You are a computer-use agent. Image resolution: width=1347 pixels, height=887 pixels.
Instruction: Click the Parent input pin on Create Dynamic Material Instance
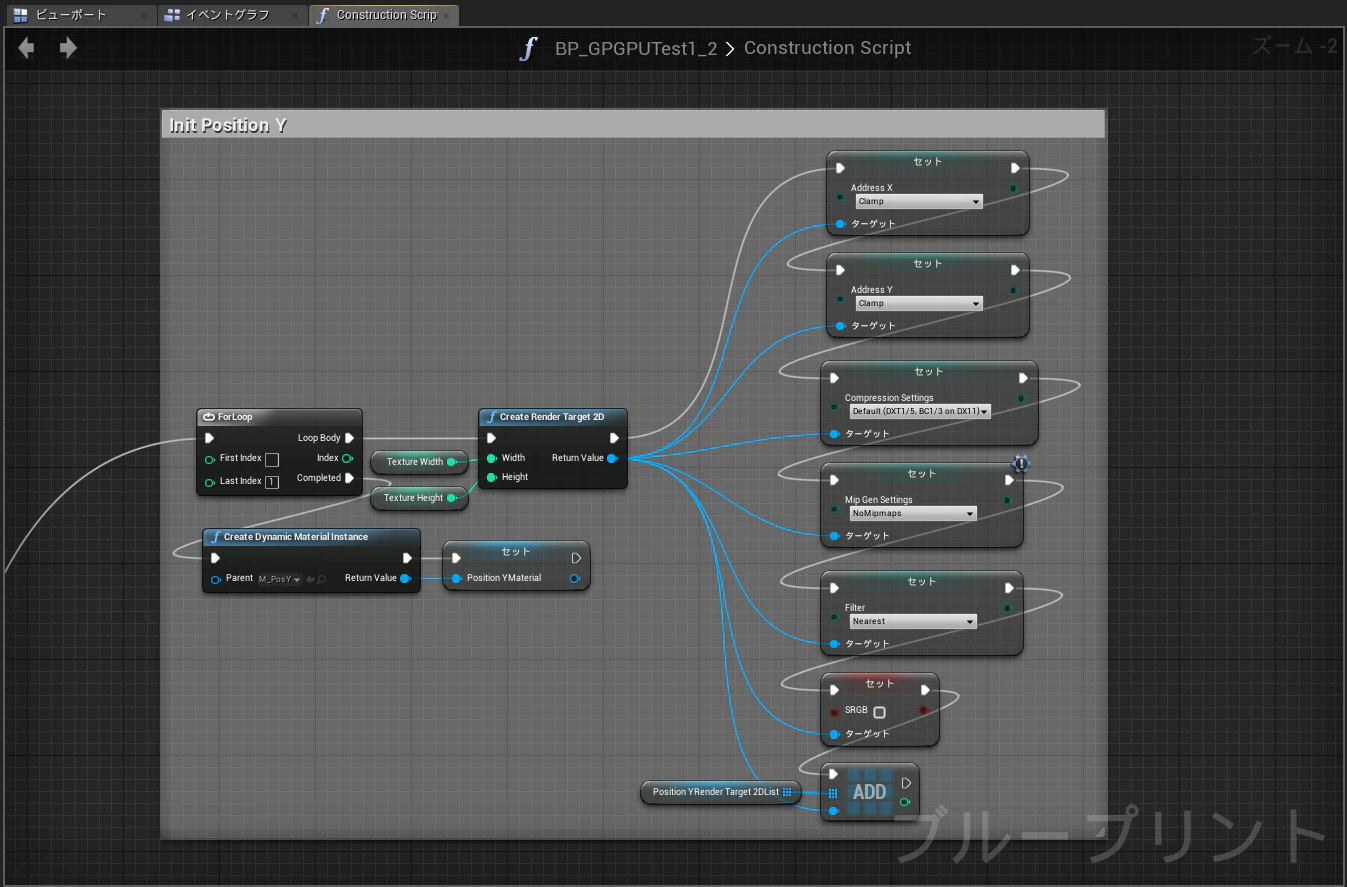(215, 579)
